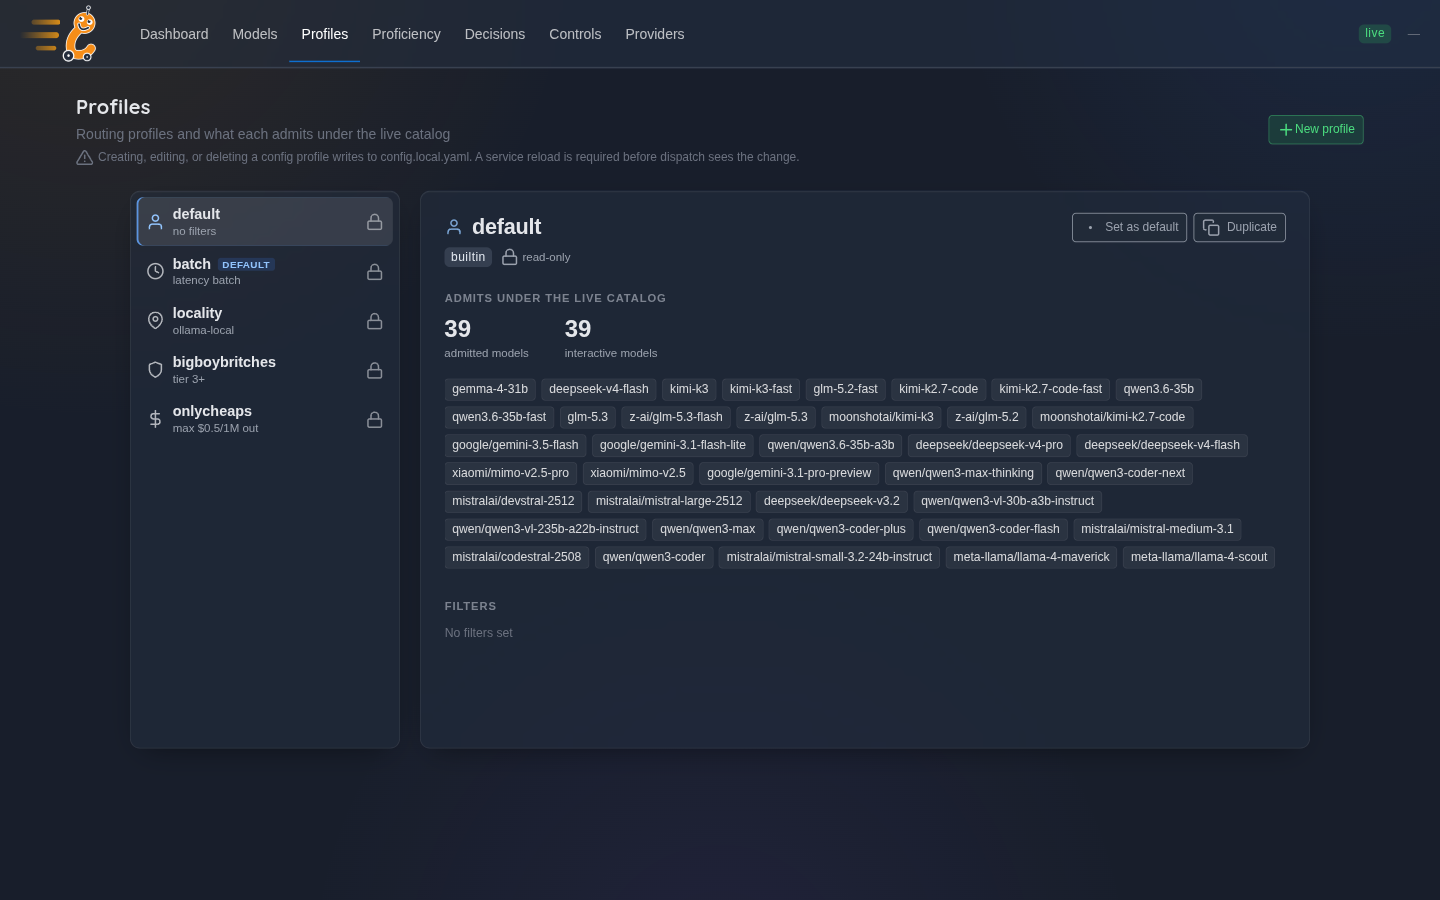The height and width of the screenshot is (900, 1440).
Task: Select the onlycheaps profile name
Action: pyautogui.click(x=212, y=411)
